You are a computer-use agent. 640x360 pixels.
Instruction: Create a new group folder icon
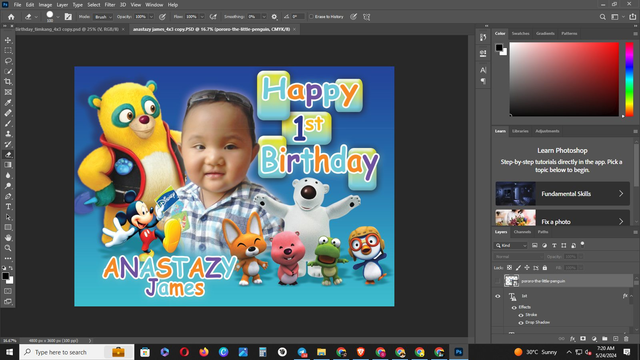[604, 339]
